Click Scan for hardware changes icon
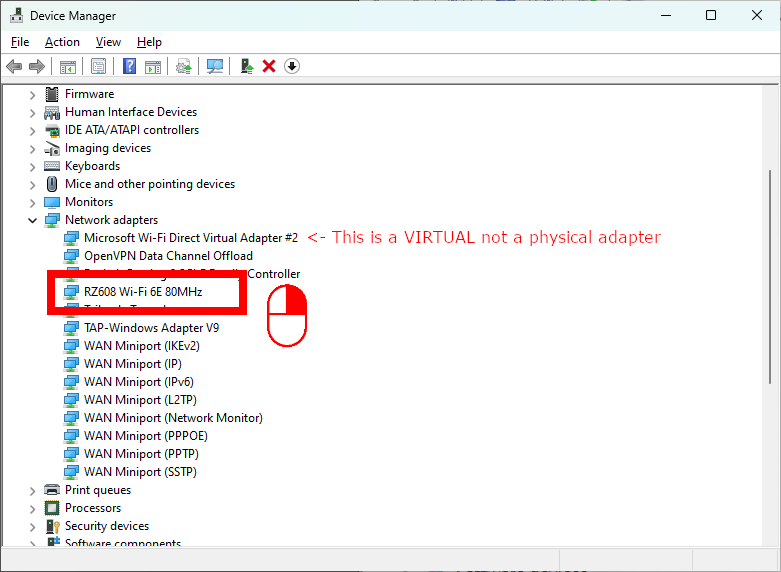Viewport: 781px width, 572px height. [x=214, y=66]
